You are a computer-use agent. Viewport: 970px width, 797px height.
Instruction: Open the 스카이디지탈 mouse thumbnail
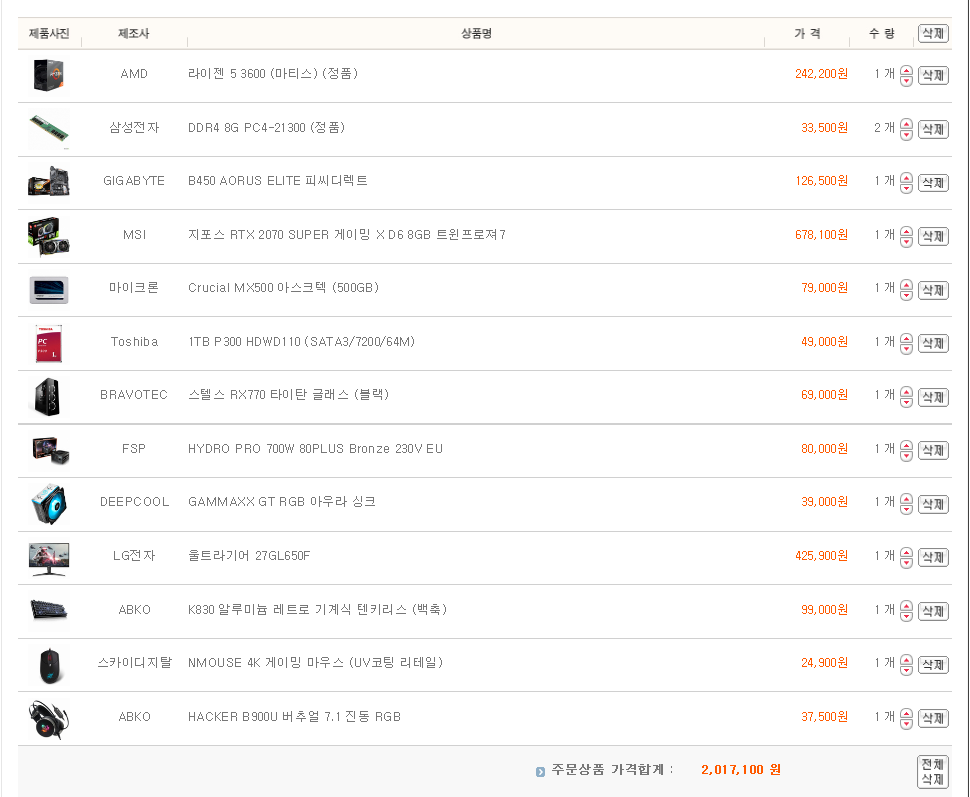[49, 666]
